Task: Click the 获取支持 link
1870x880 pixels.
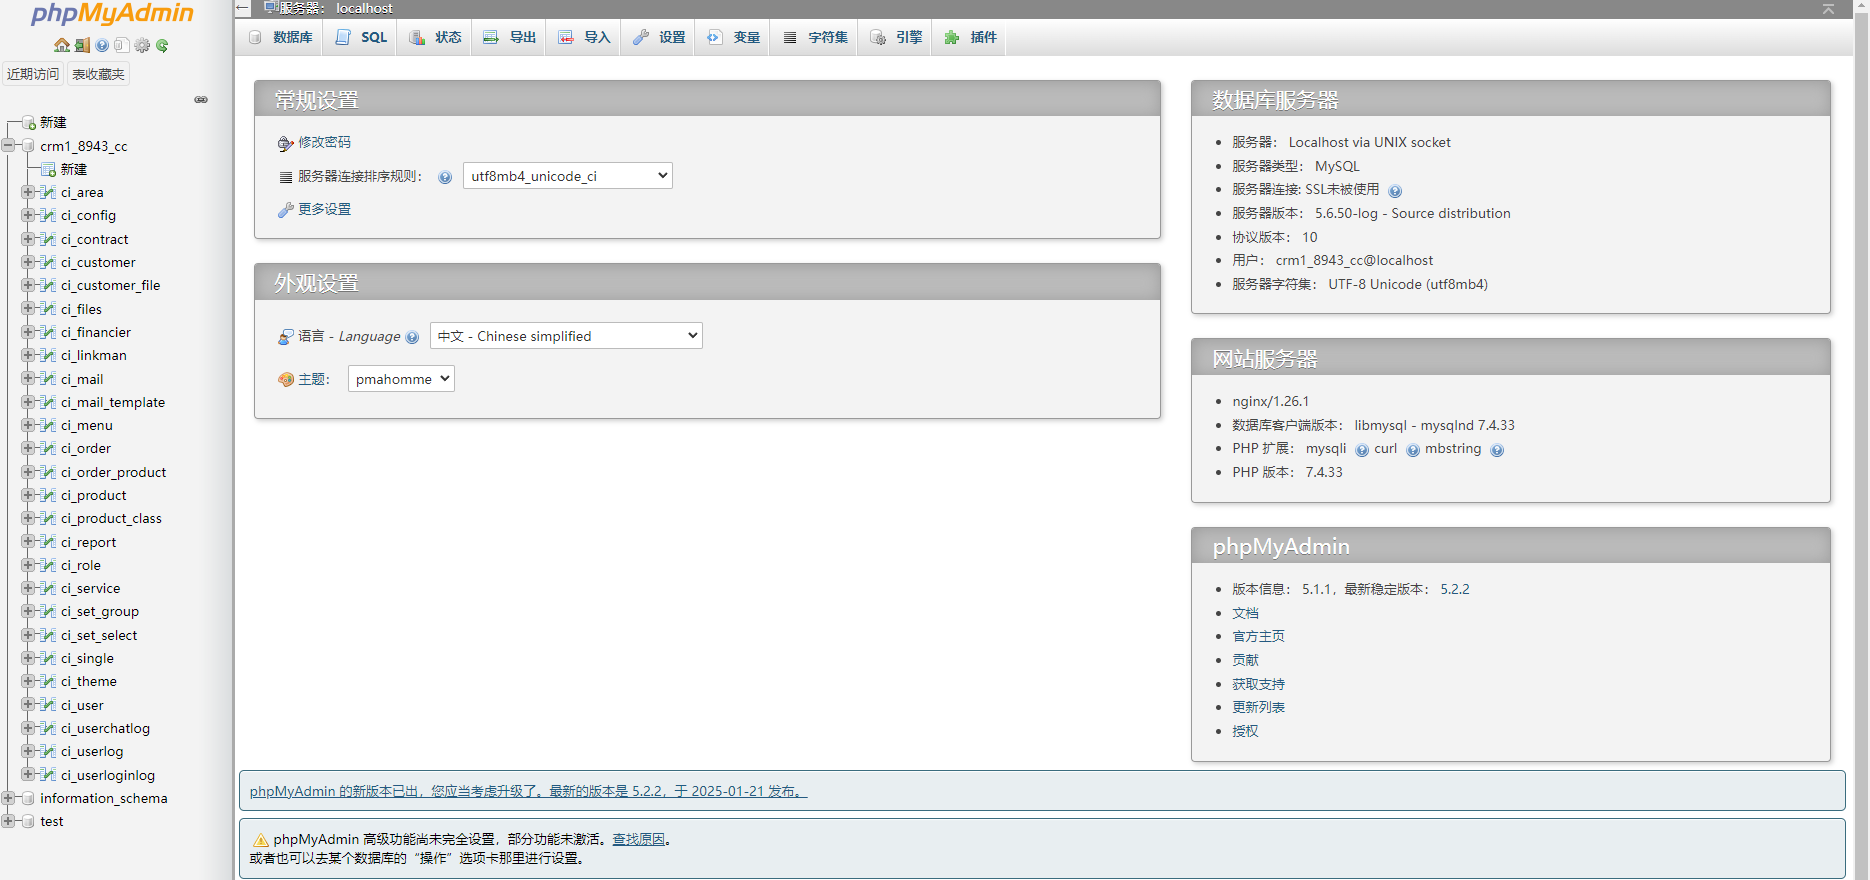Action: pos(1258,684)
